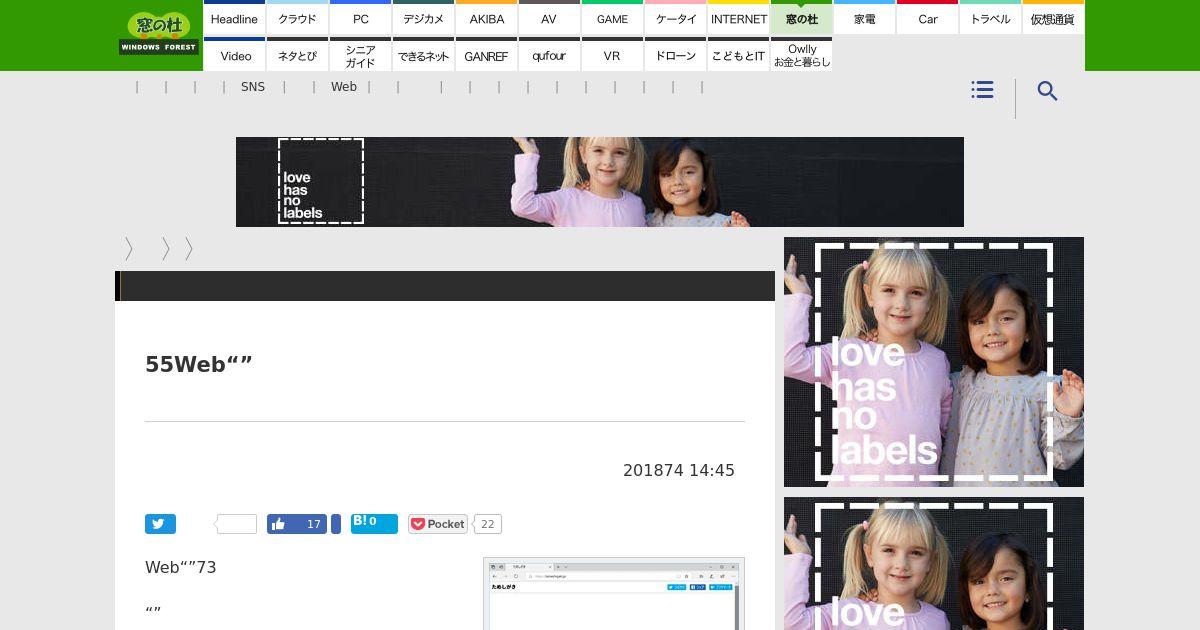Open the upper sidebar love has no labels ad
Viewport: 1200px width, 630px height.
pyautogui.click(x=934, y=362)
